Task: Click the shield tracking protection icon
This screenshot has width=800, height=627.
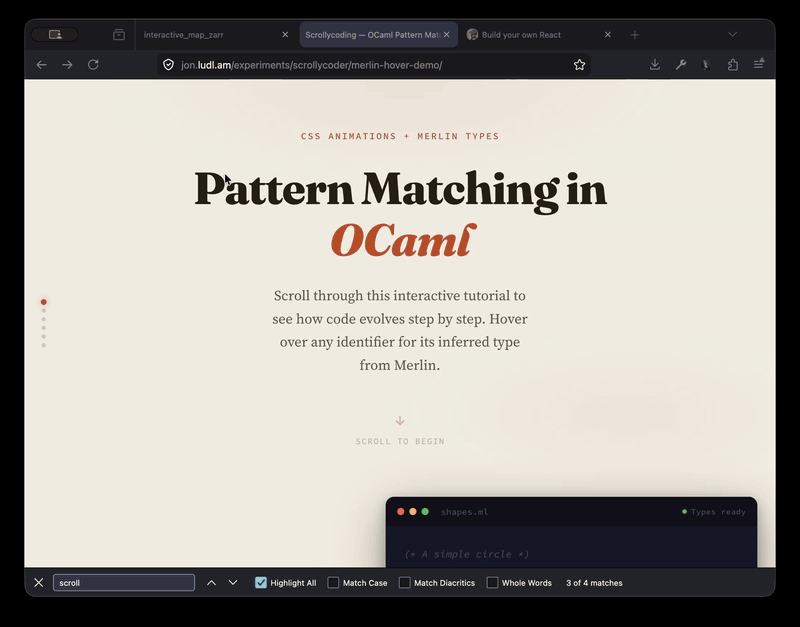Action: (168, 65)
